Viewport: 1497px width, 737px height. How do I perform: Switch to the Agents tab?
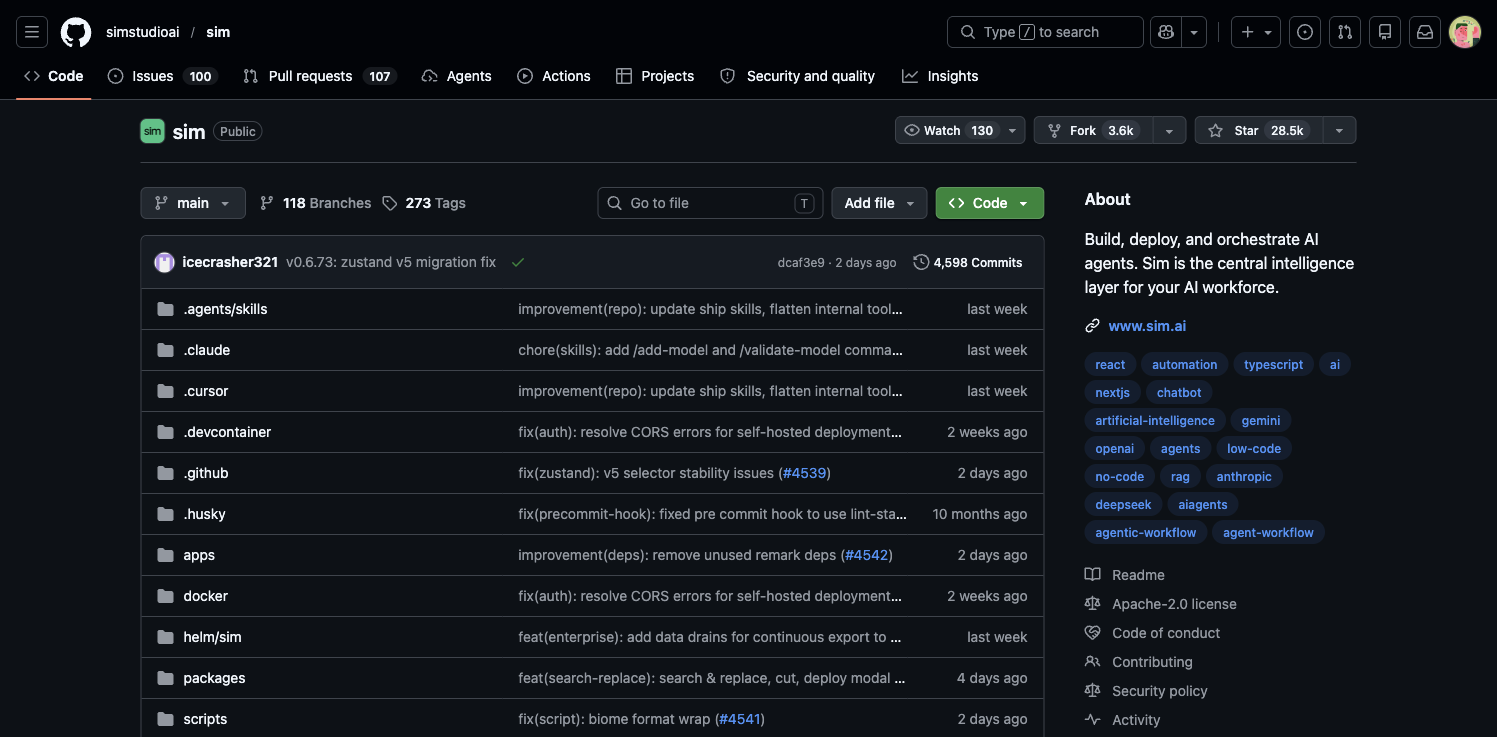click(457, 76)
